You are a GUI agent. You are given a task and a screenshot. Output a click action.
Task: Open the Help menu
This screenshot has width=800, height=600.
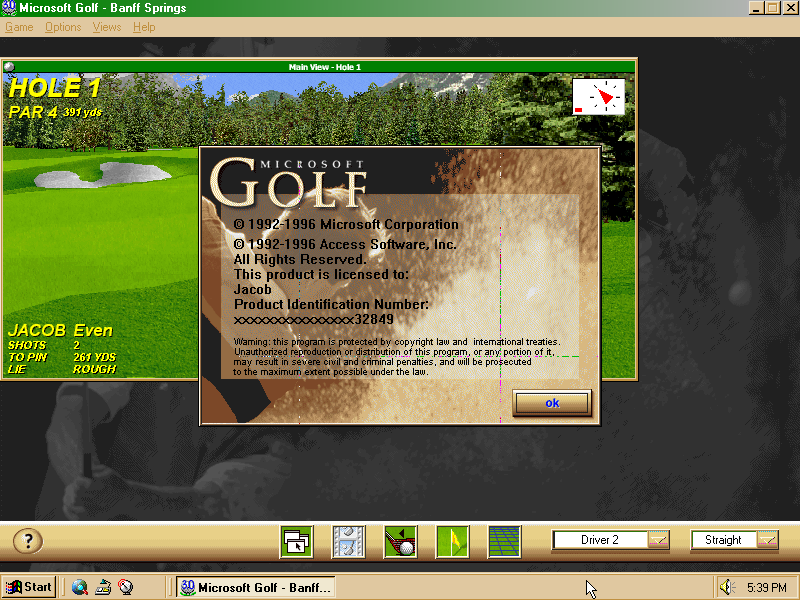pos(144,27)
